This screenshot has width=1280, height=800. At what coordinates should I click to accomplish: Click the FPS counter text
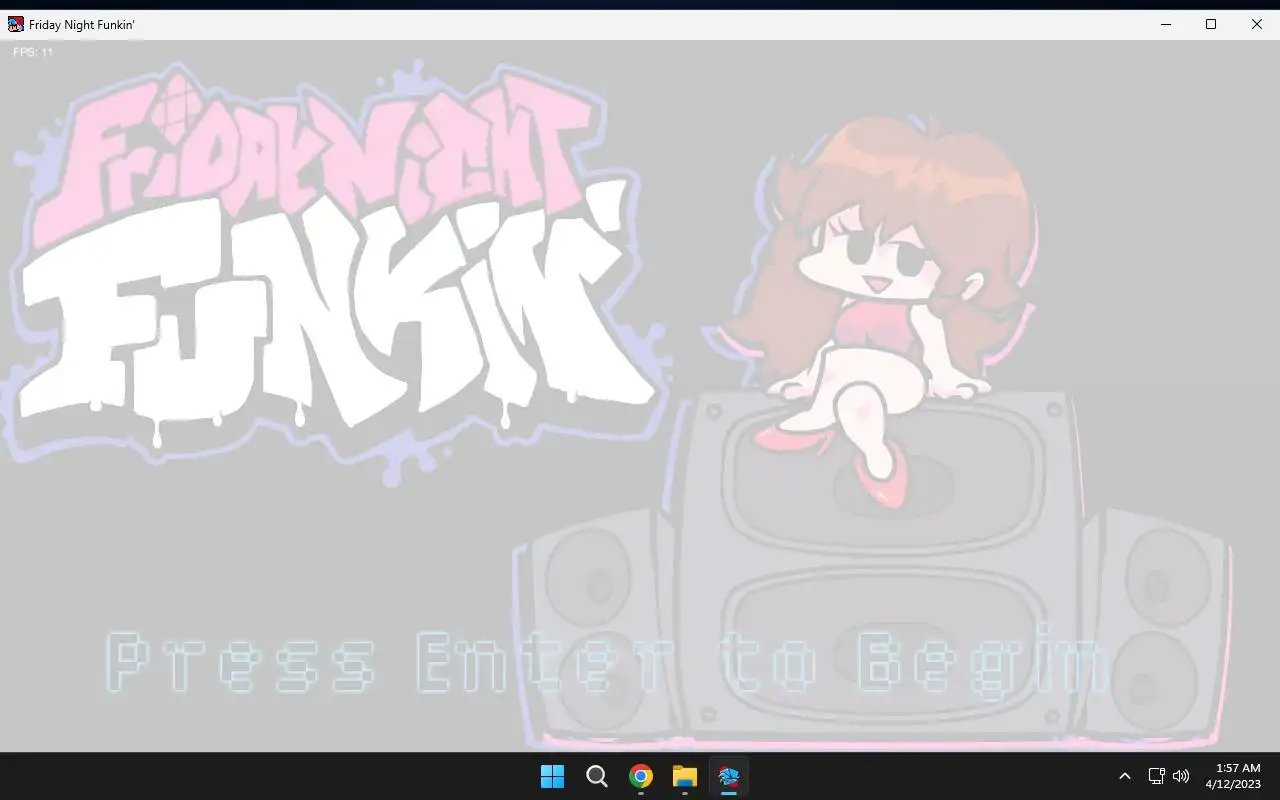pos(33,52)
